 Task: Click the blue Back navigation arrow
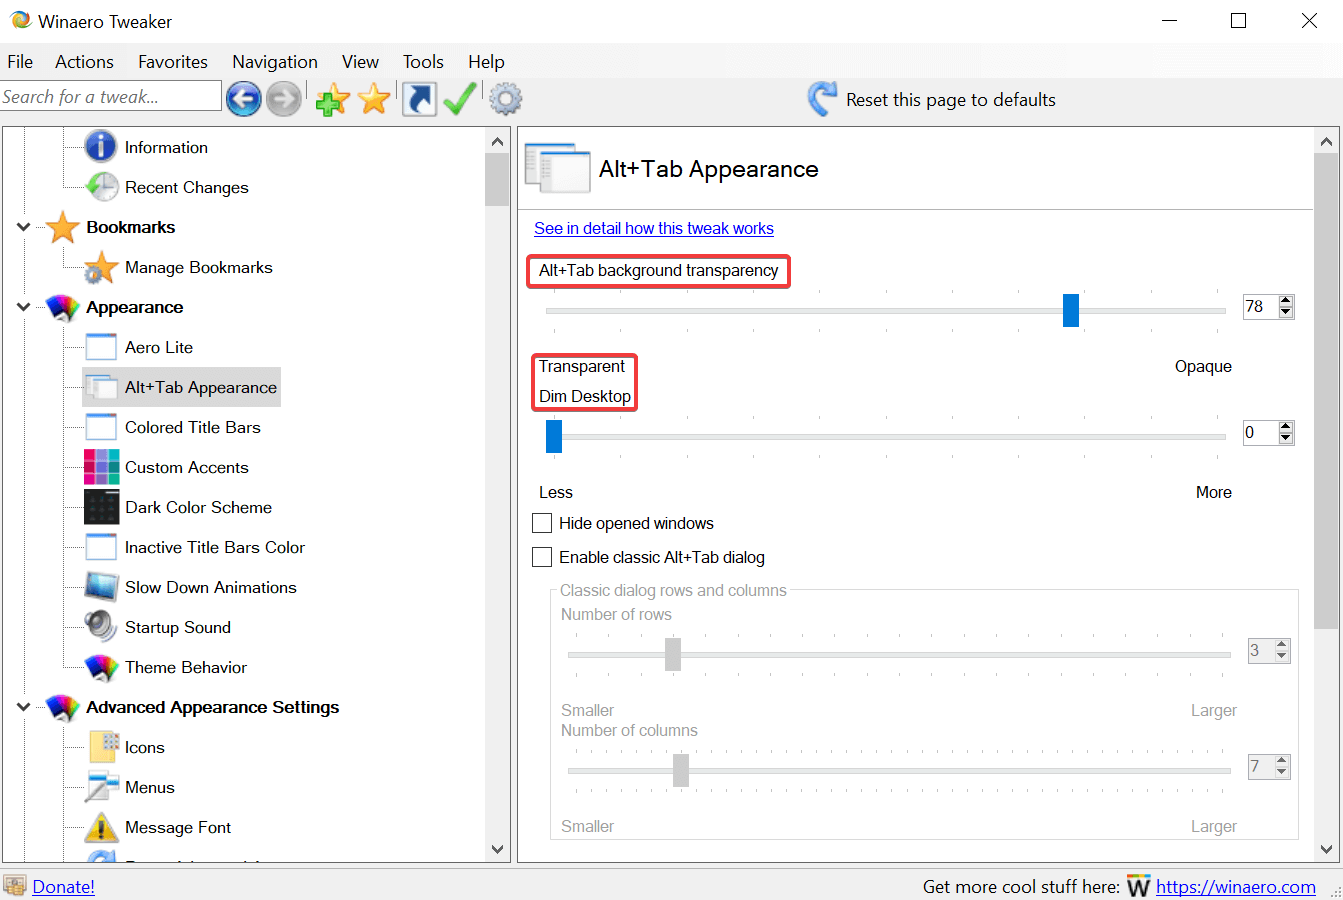(x=244, y=99)
